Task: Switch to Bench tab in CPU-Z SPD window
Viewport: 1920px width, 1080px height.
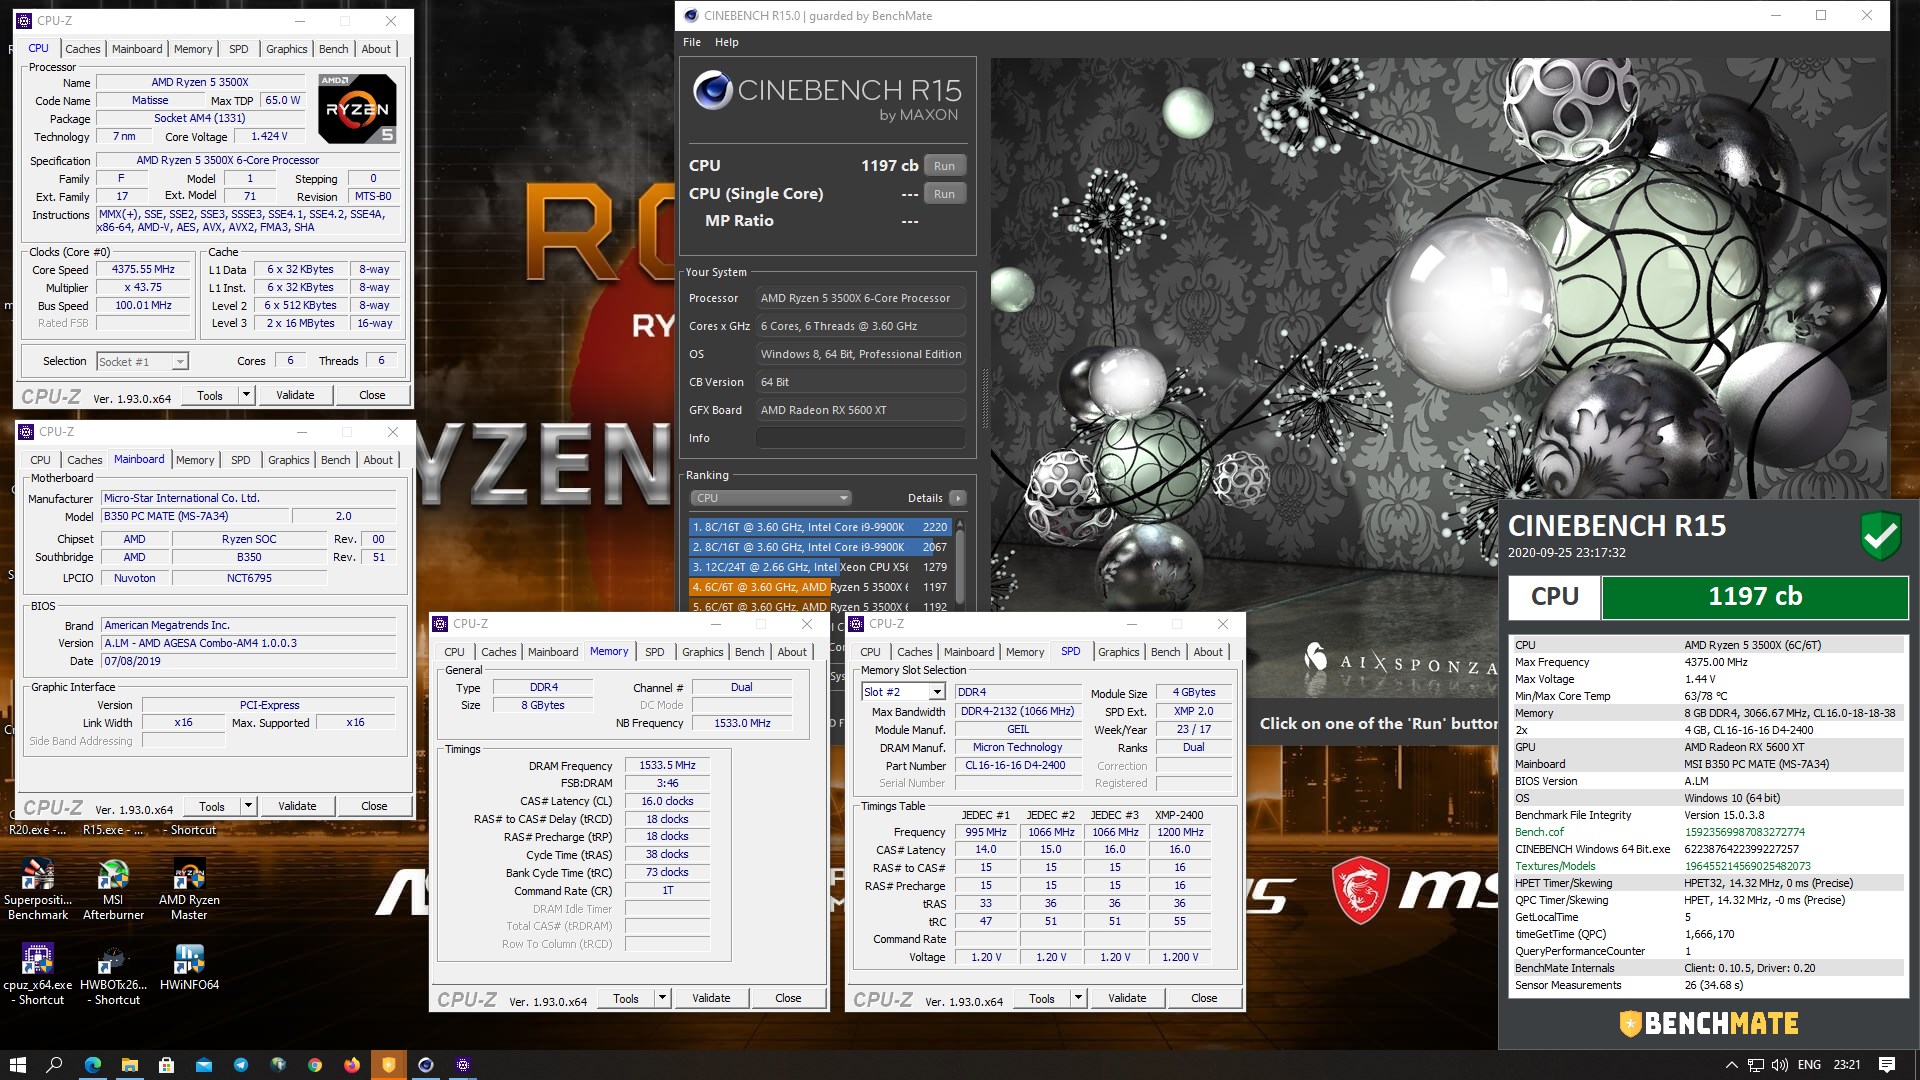Action: pos(1166,652)
